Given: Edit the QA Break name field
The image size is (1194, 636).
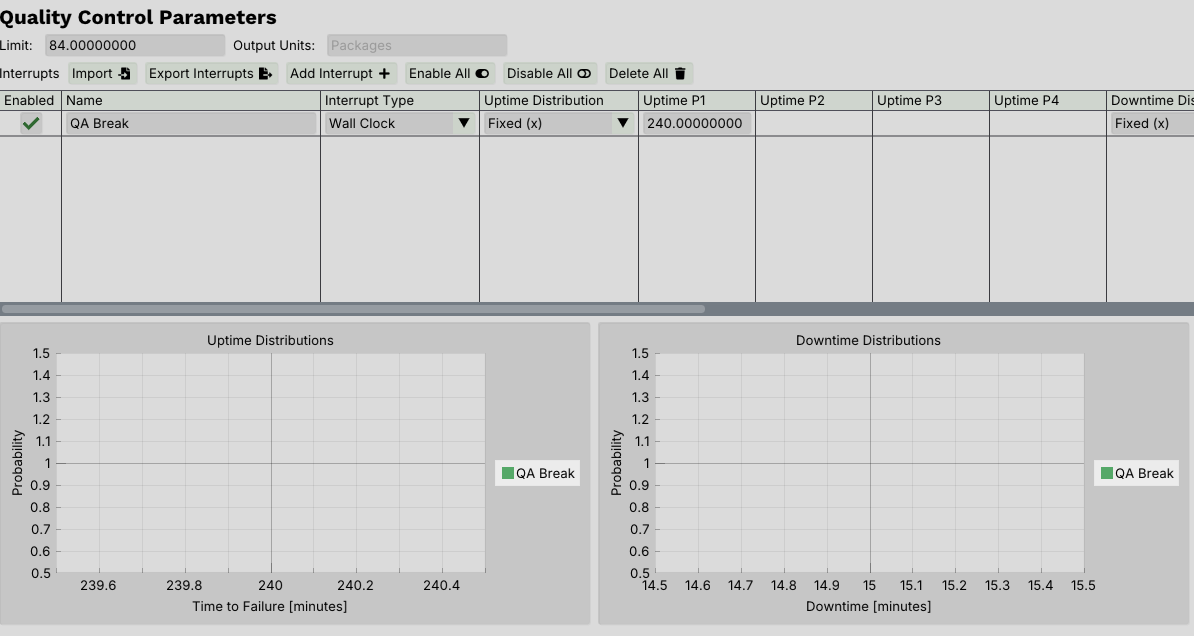Looking at the screenshot, I should coord(190,123).
